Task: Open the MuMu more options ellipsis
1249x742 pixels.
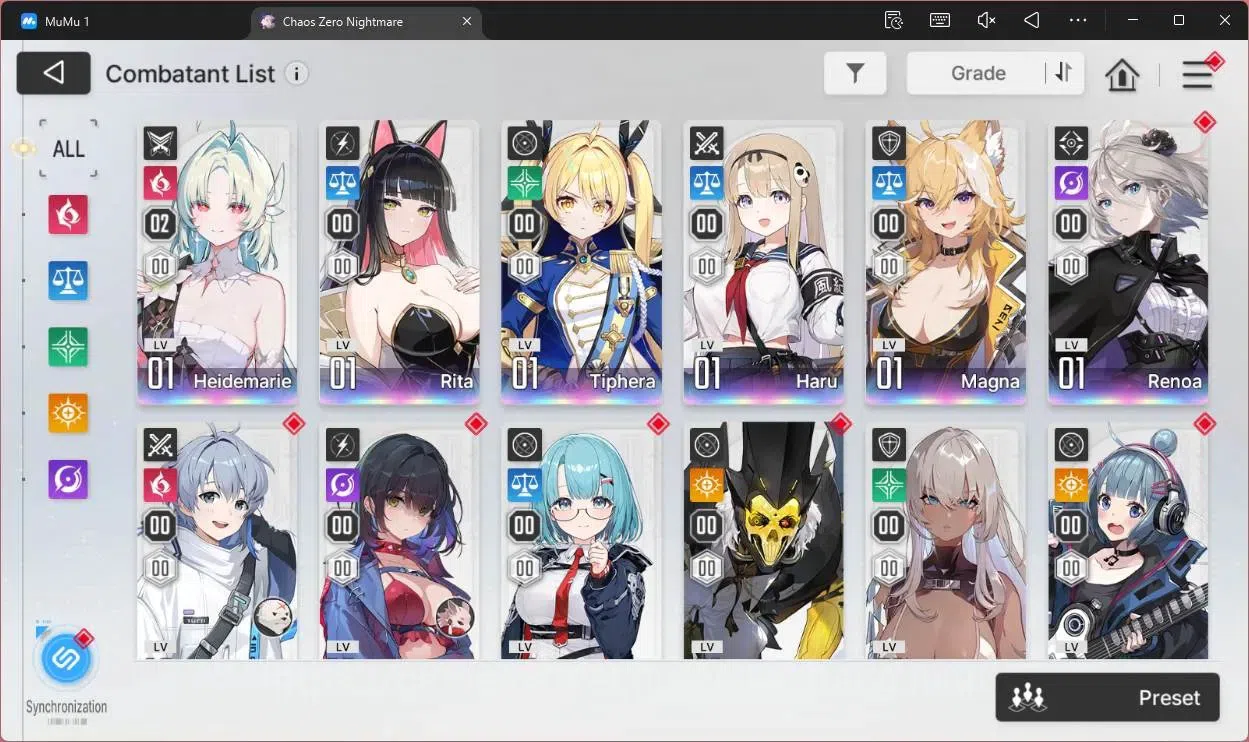Action: point(1078,20)
